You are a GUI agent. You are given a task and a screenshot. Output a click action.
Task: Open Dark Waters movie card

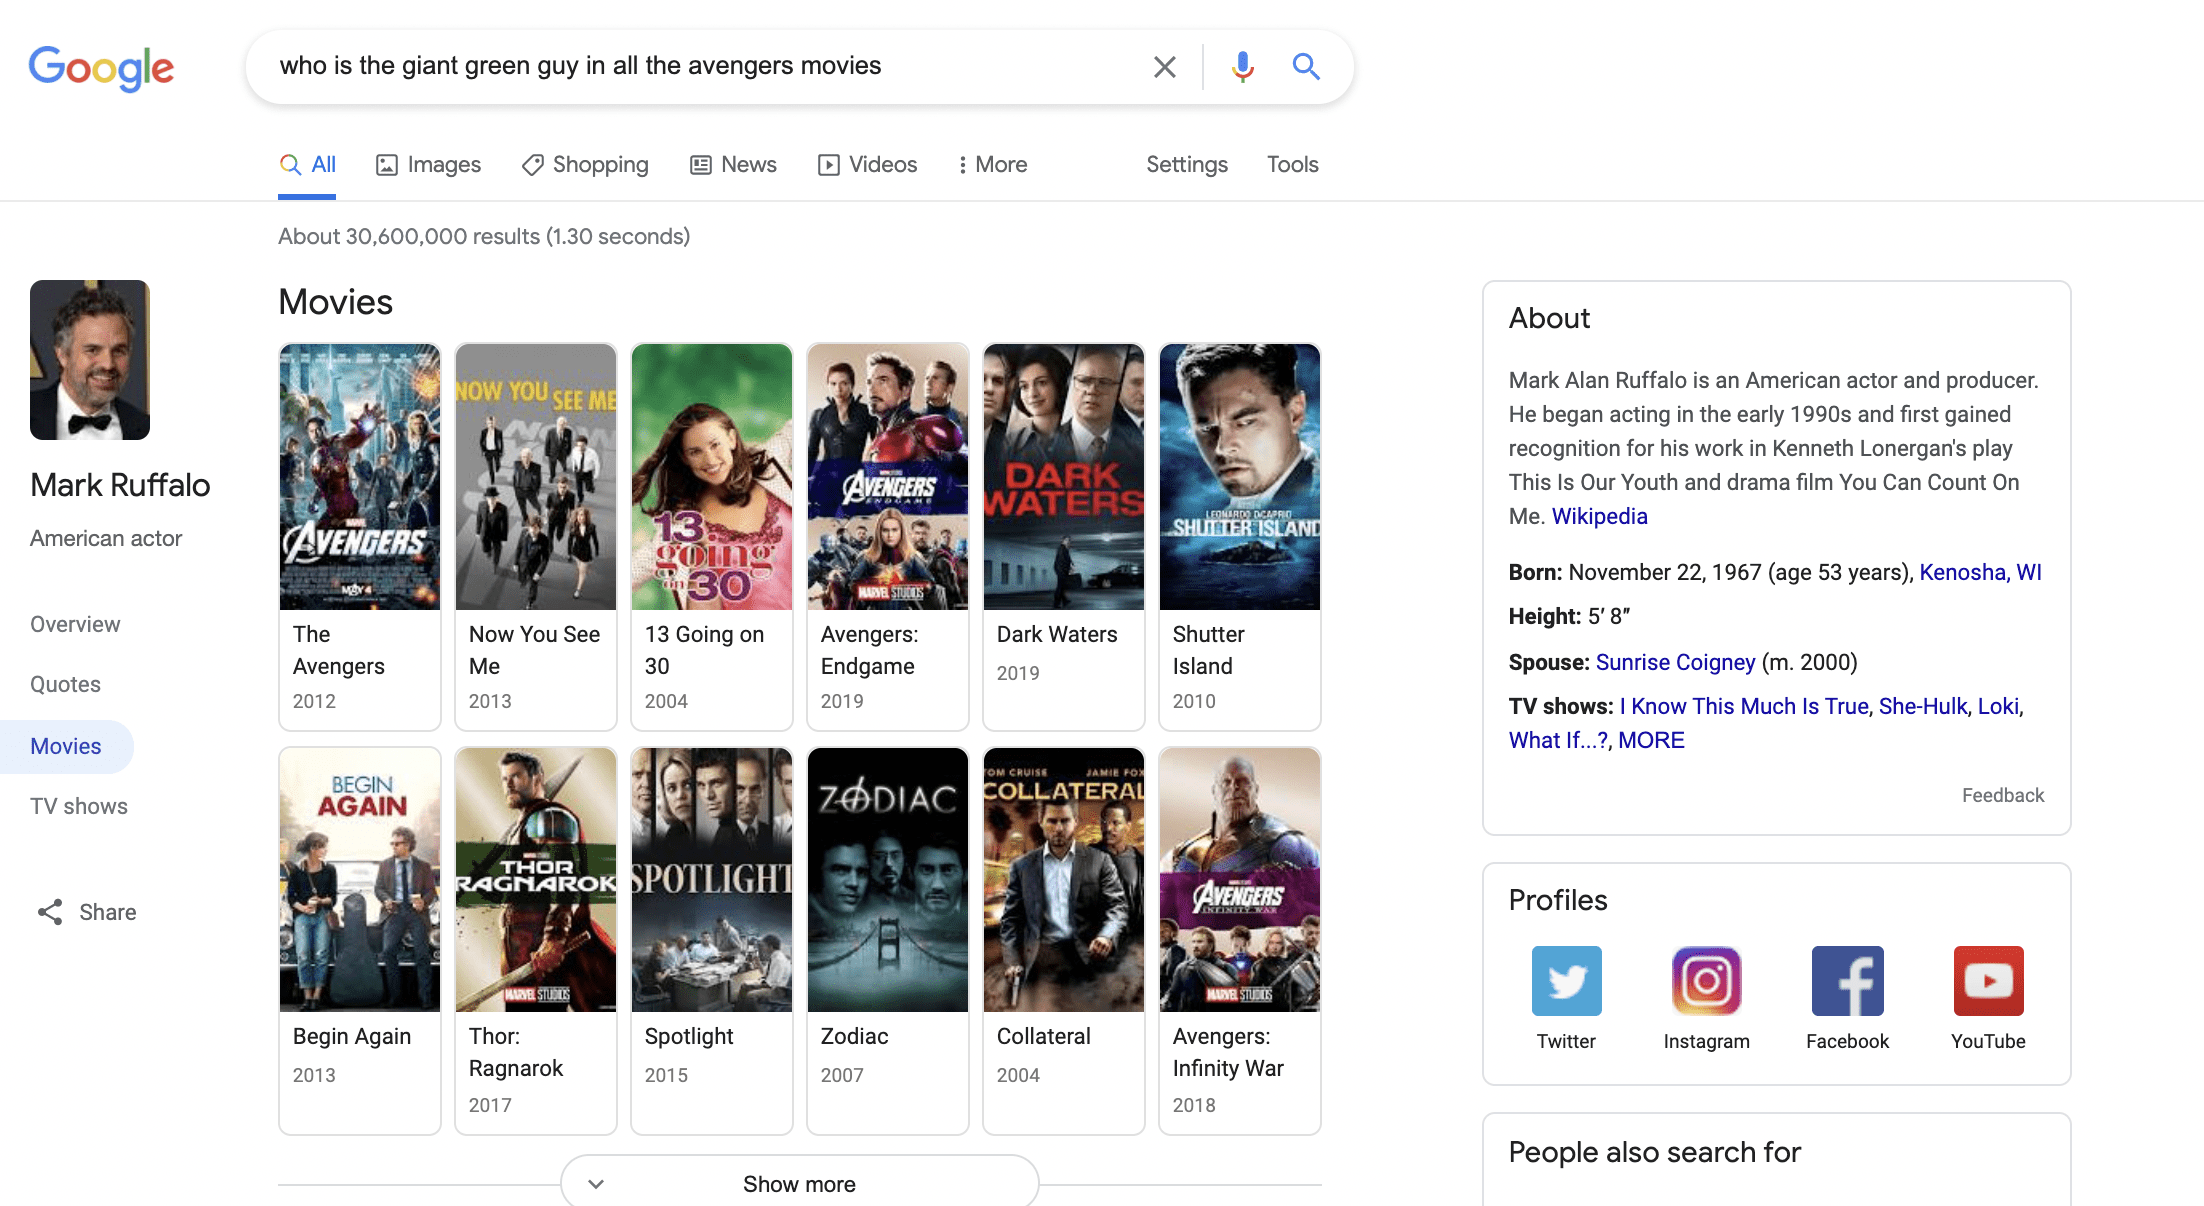tap(1064, 537)
